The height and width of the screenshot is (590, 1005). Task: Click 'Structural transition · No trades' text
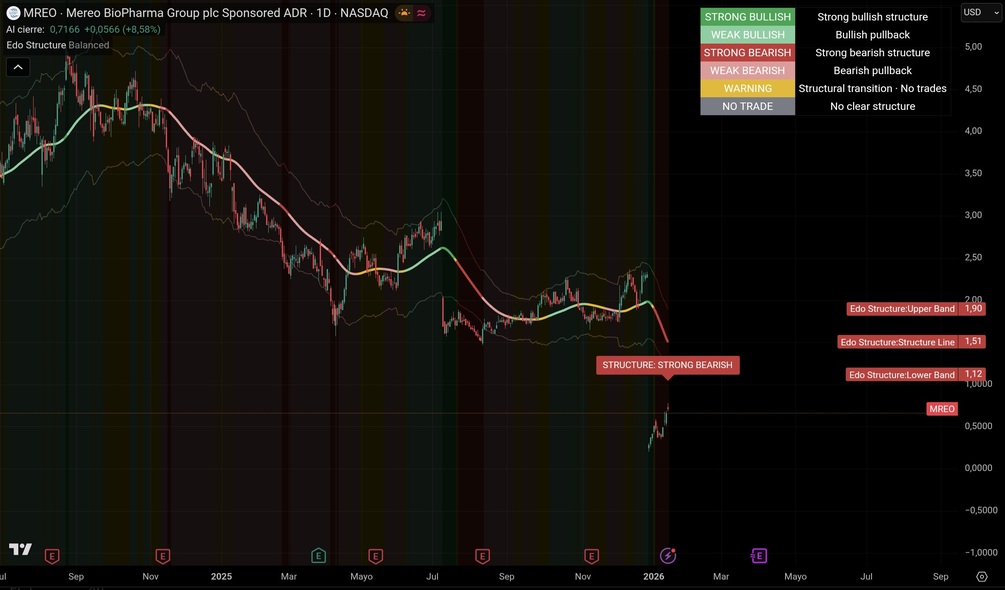[x=872, y=88]
